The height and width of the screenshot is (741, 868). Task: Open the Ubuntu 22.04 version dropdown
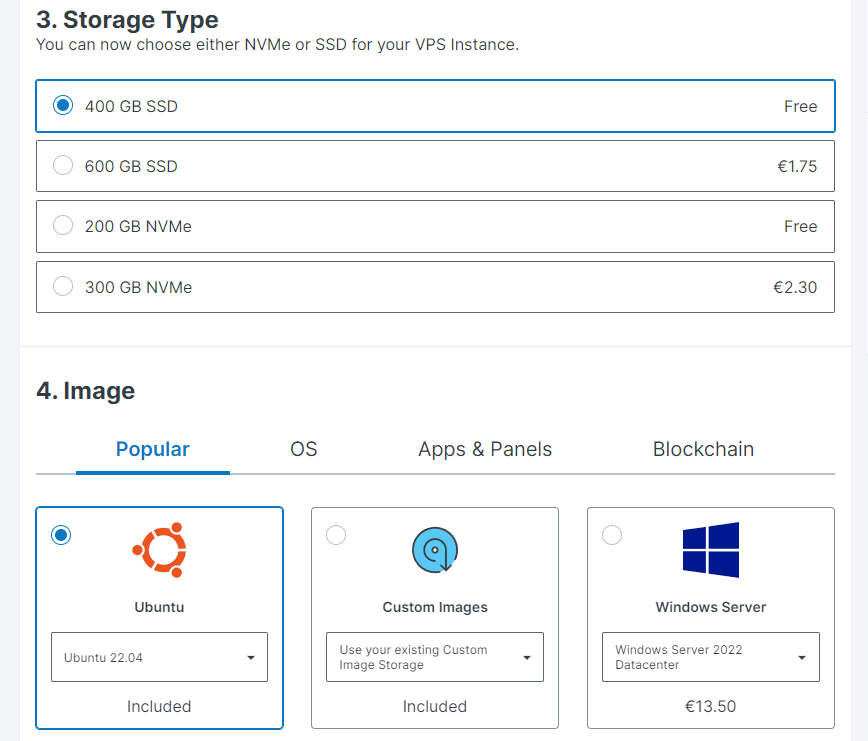pos(159,657)
